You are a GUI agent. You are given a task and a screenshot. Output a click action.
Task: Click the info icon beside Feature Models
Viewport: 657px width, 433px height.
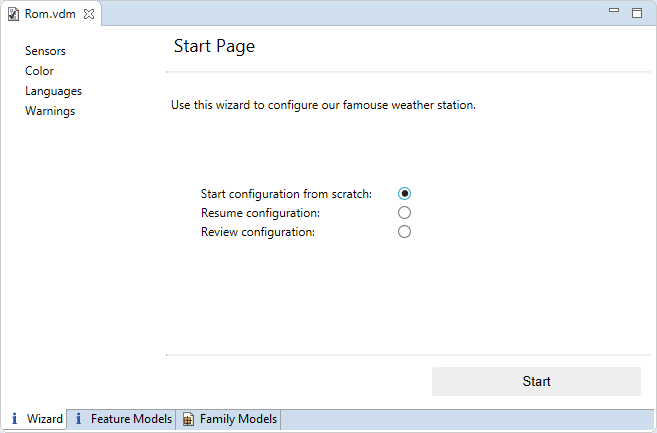[x=79, y=419]
